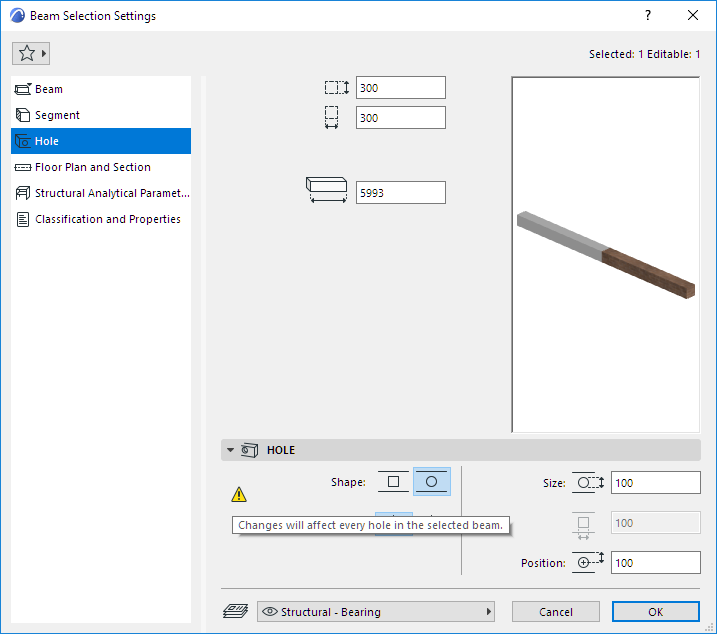Image resolution: width=717 pixels, height=634 pixels.
Task: Switch to the Segment page
Action: coord(101,115)
